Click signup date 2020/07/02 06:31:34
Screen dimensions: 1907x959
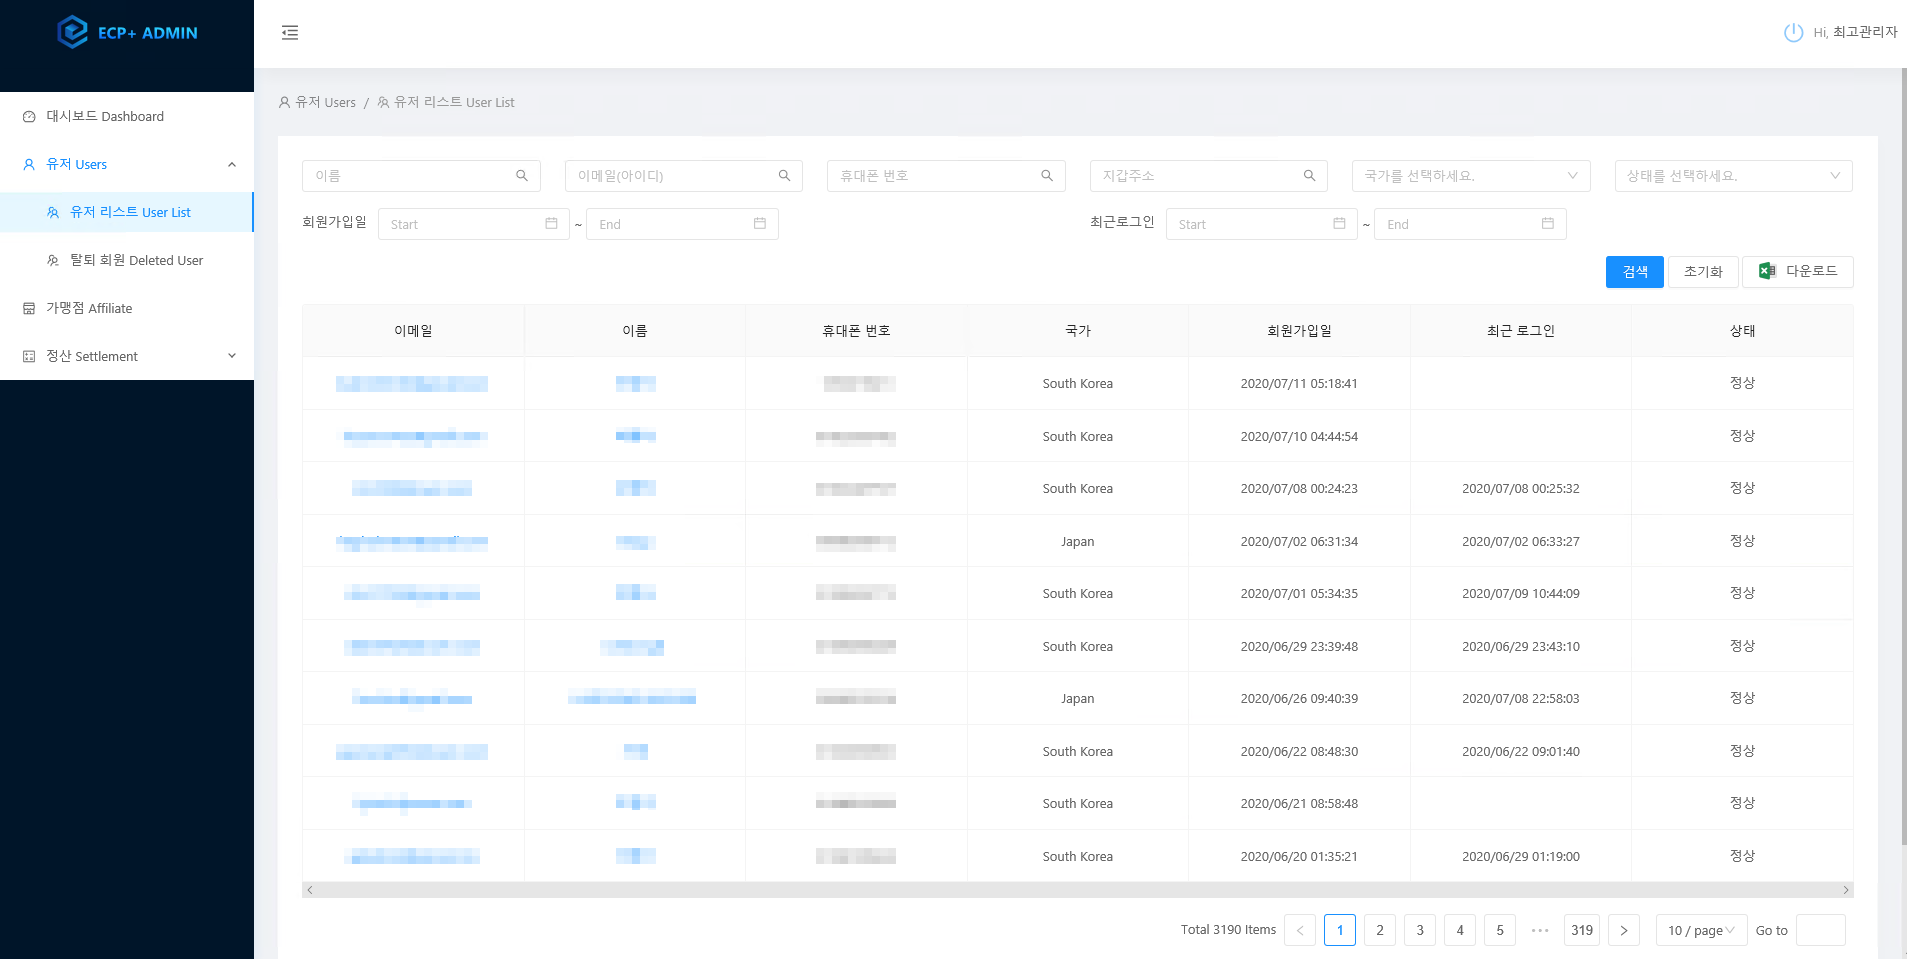(1299, 542)
